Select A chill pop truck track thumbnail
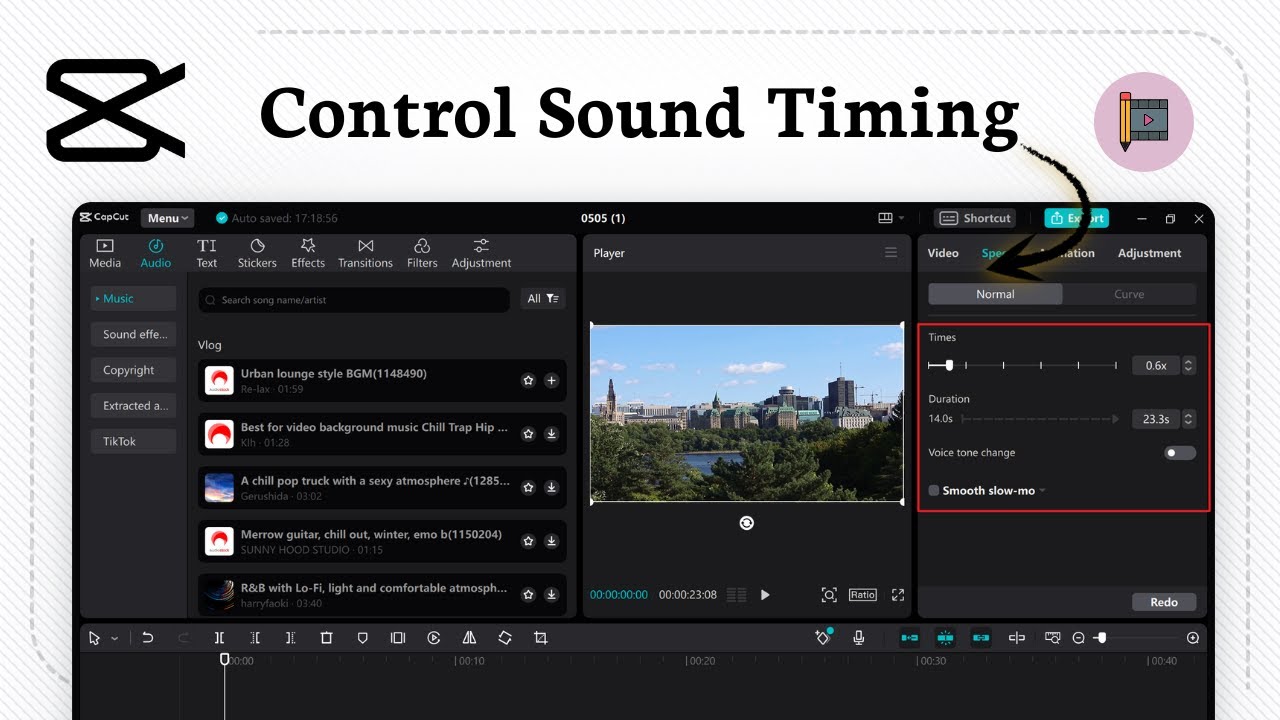The image size is (1280, 720). (219, 488)
